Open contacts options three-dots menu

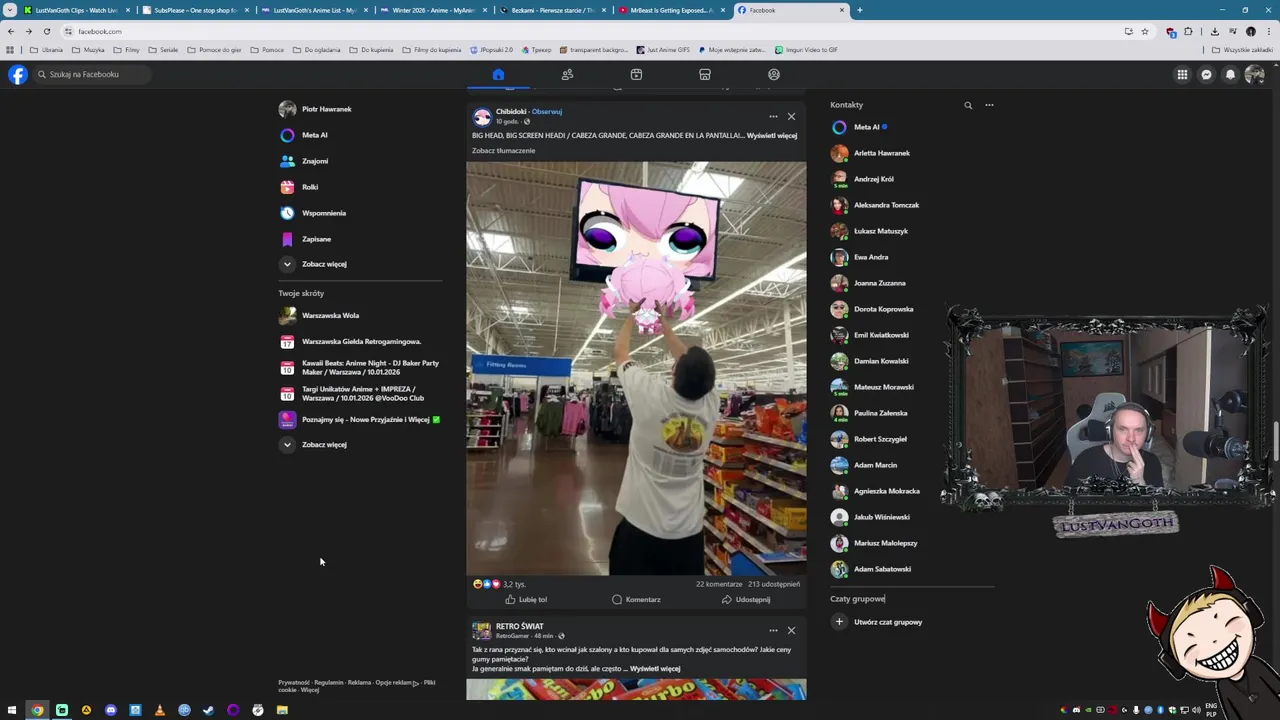click(989, 105)
